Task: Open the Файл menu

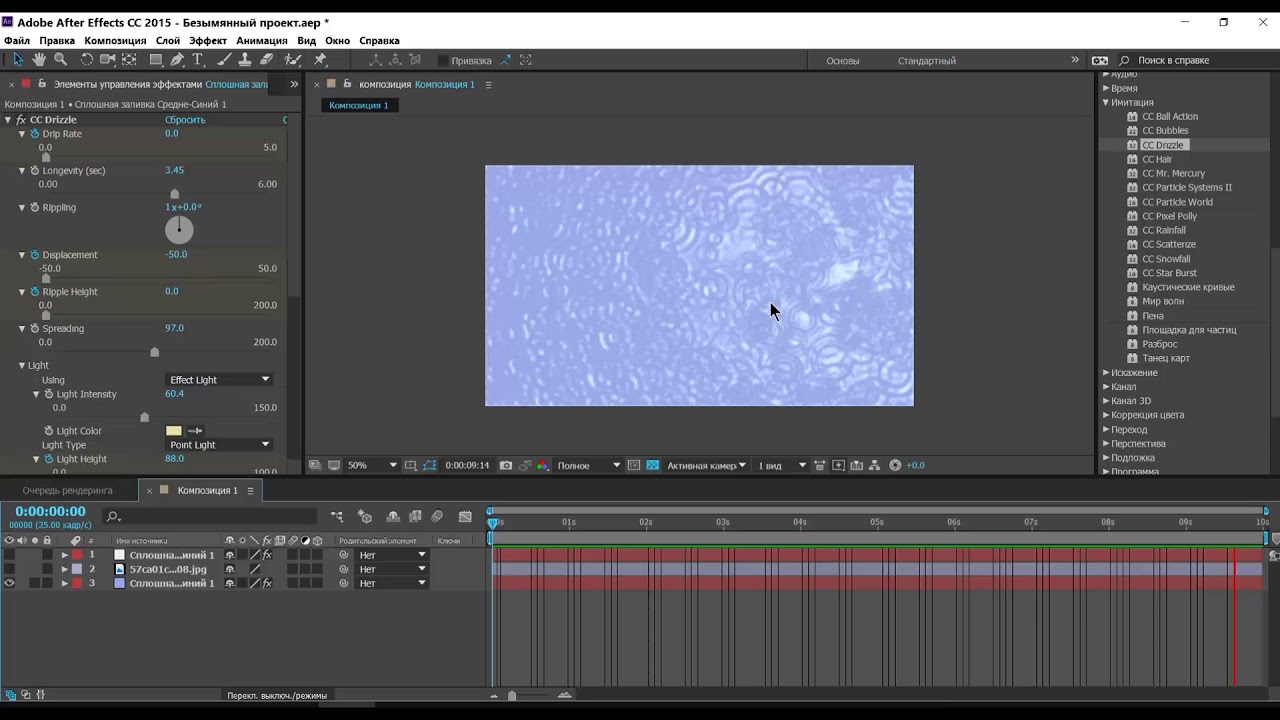Action: (17, 41)
